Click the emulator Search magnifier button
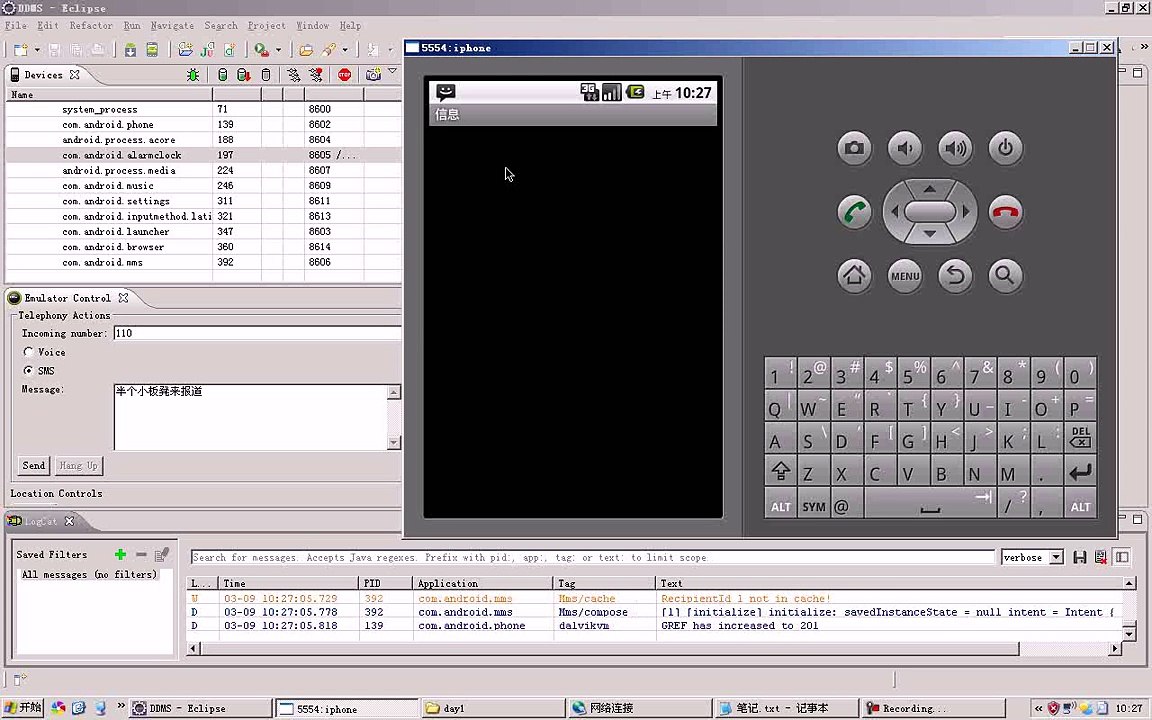The height and width of the screenshot is (720, 1152). 1005,276
